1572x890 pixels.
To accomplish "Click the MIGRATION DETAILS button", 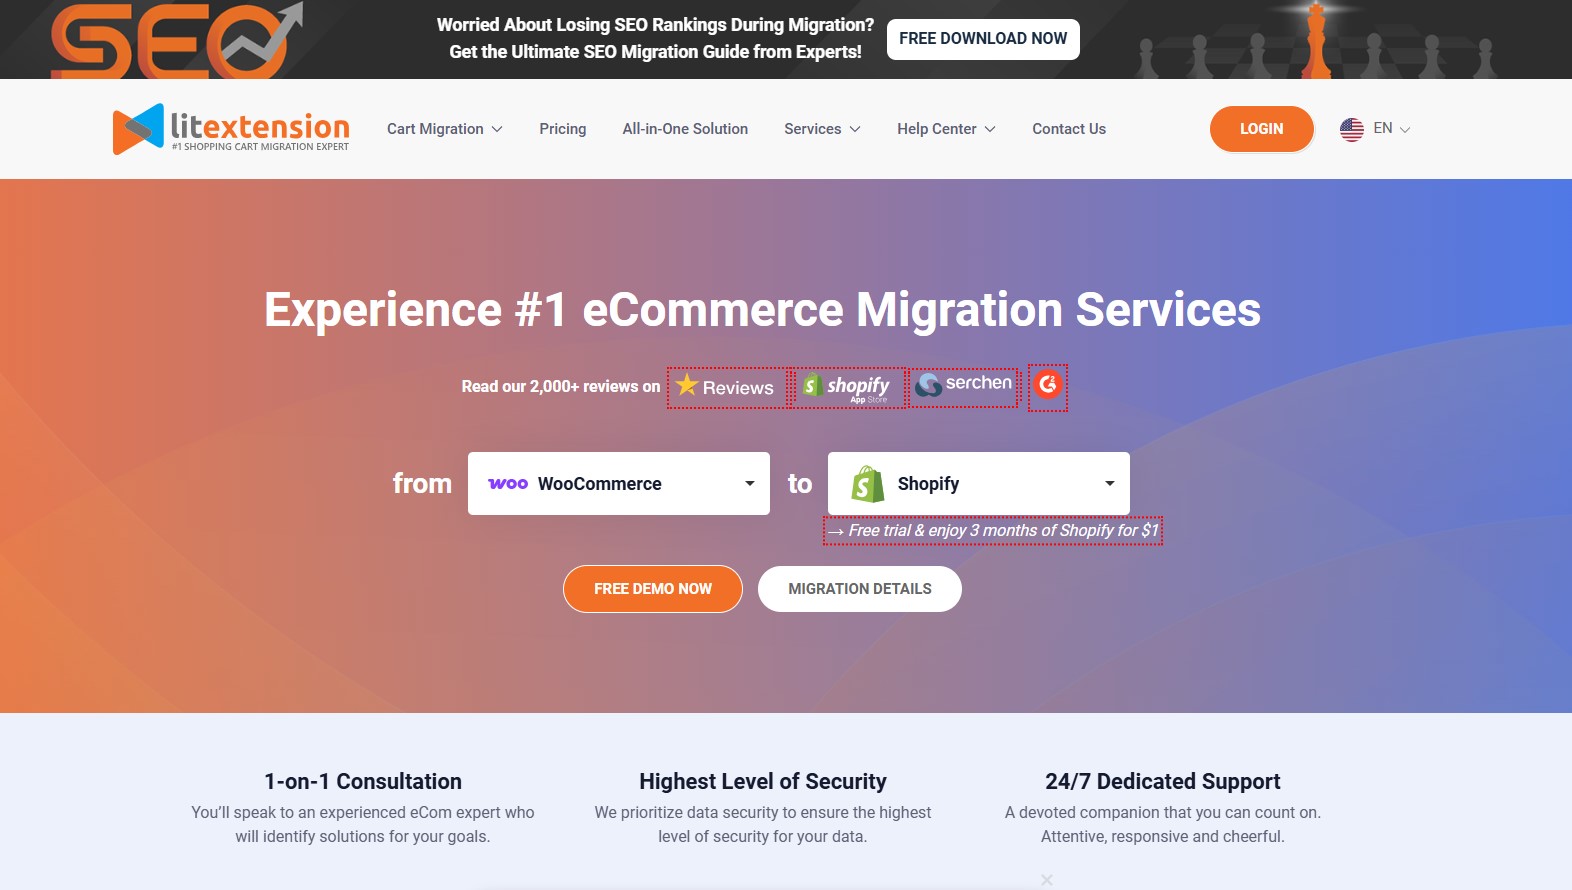I will click(860, 589).
